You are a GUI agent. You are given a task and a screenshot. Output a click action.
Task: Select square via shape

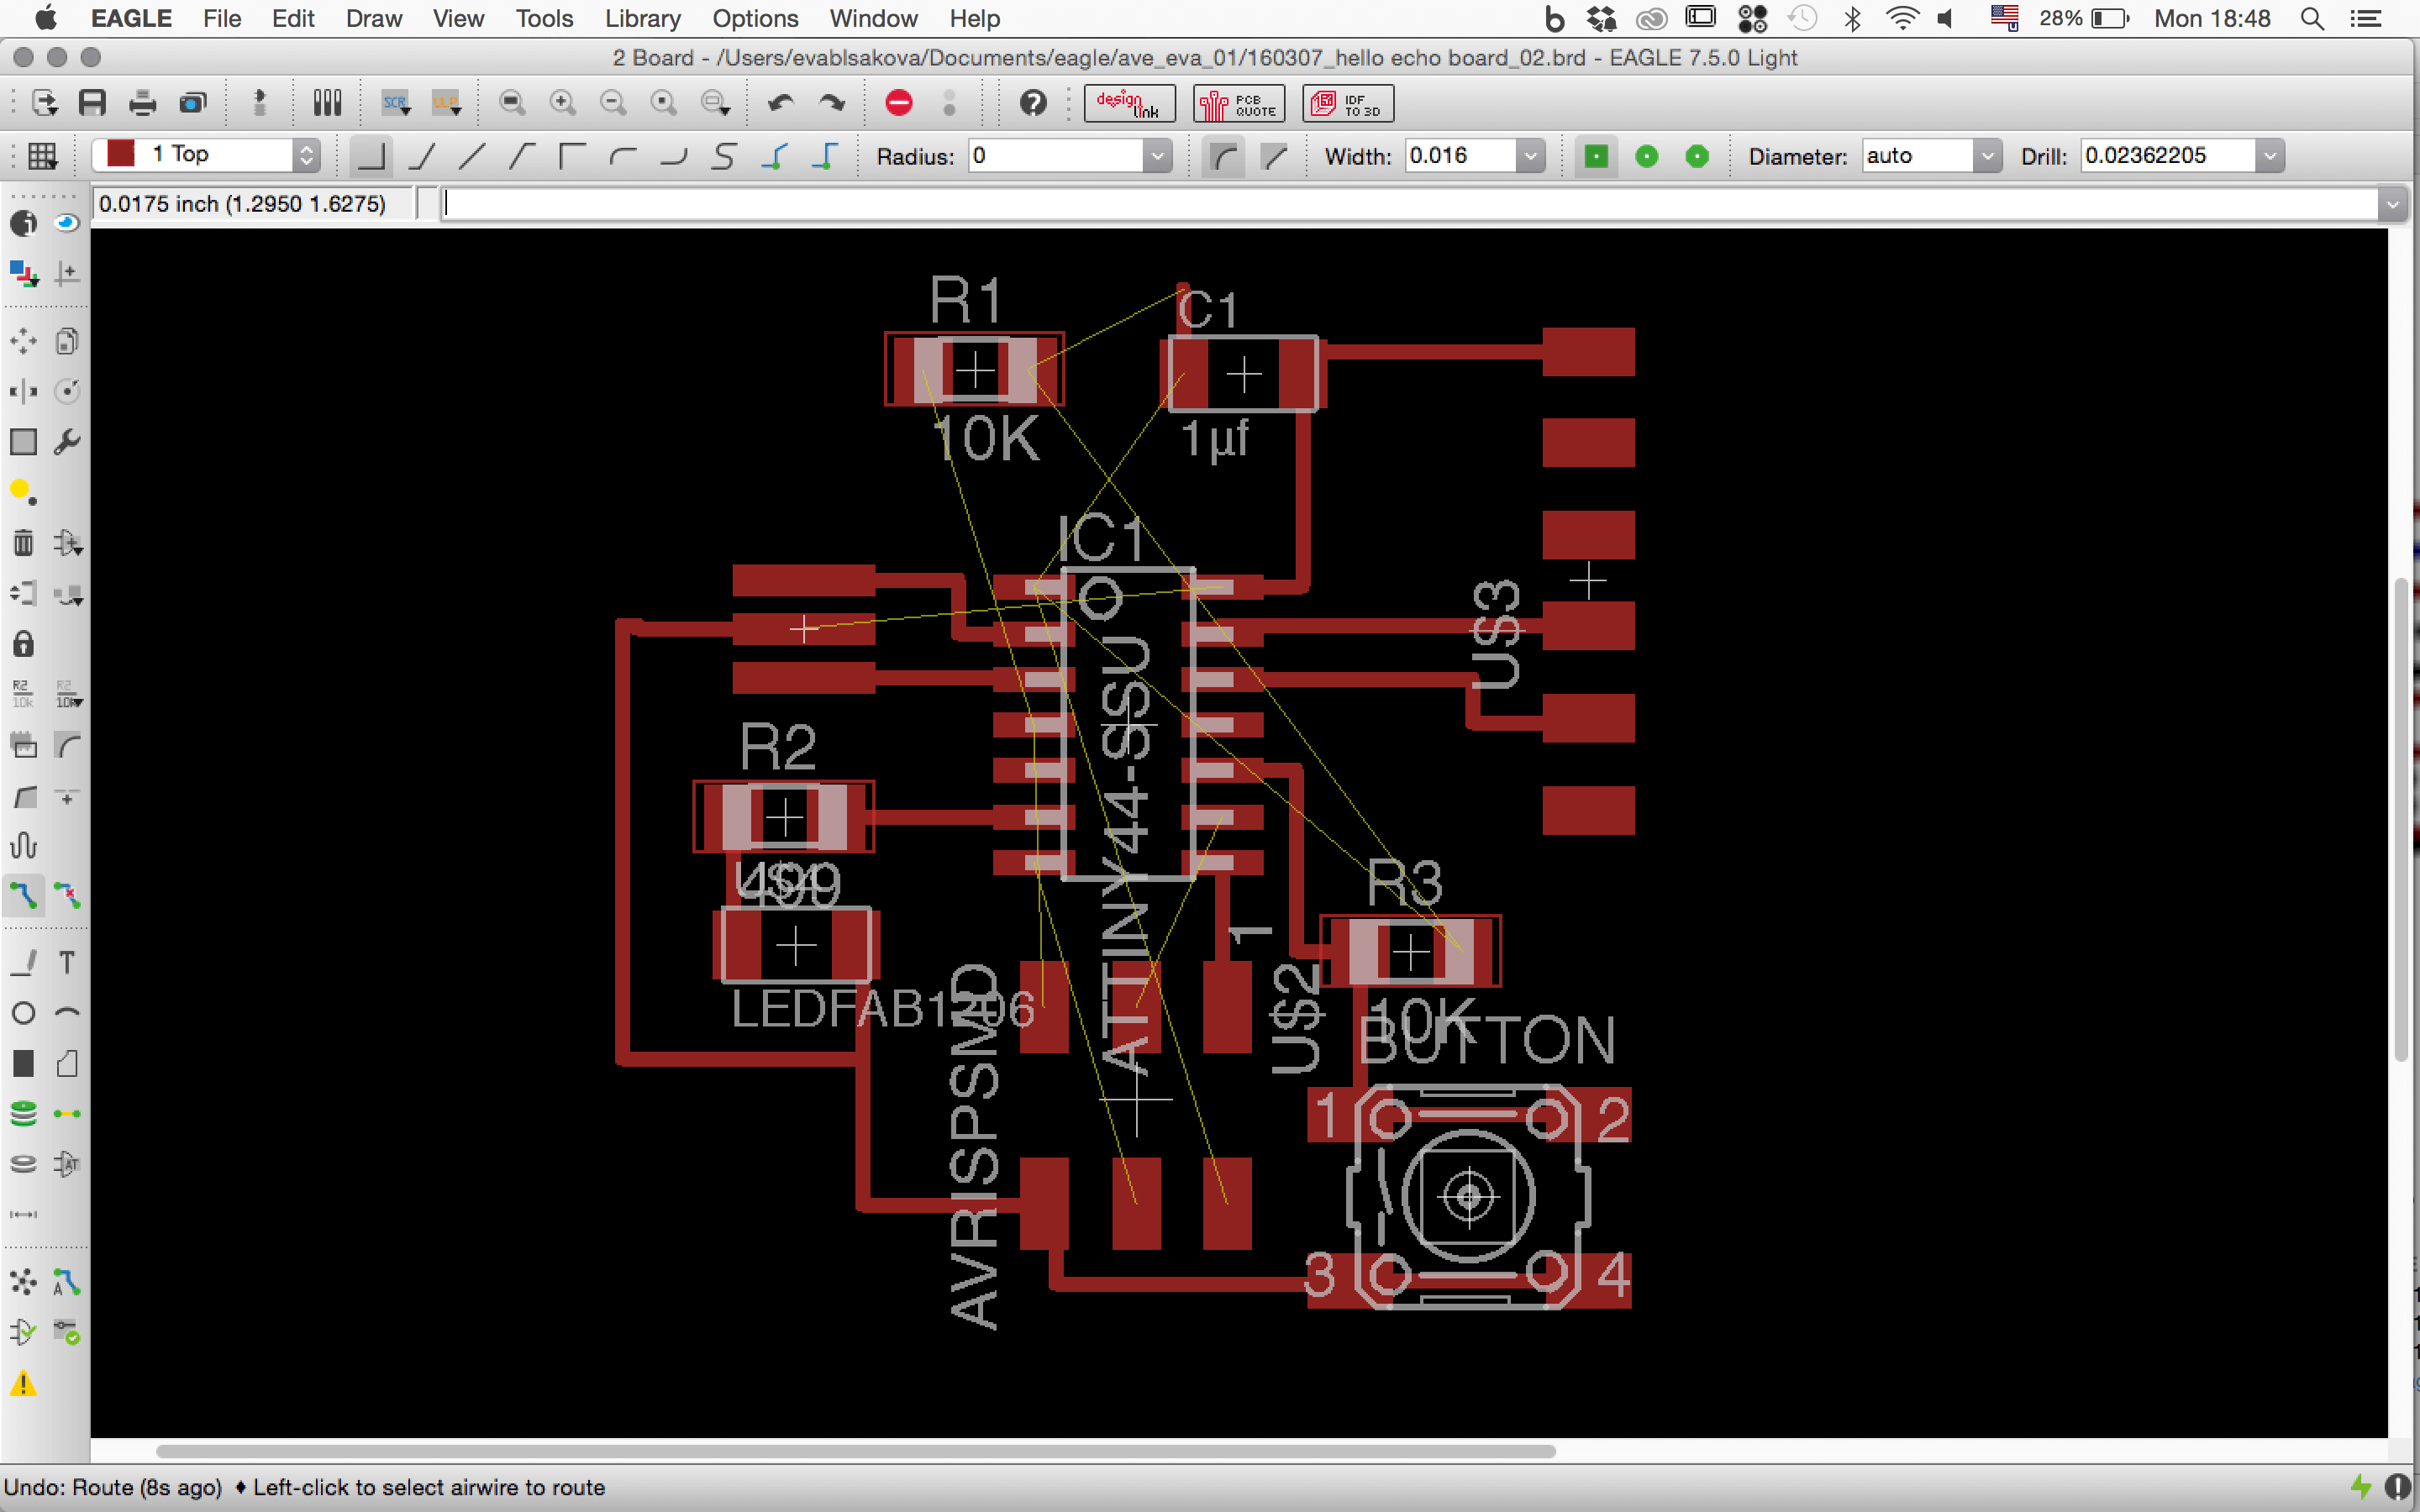pos(1596,156)
